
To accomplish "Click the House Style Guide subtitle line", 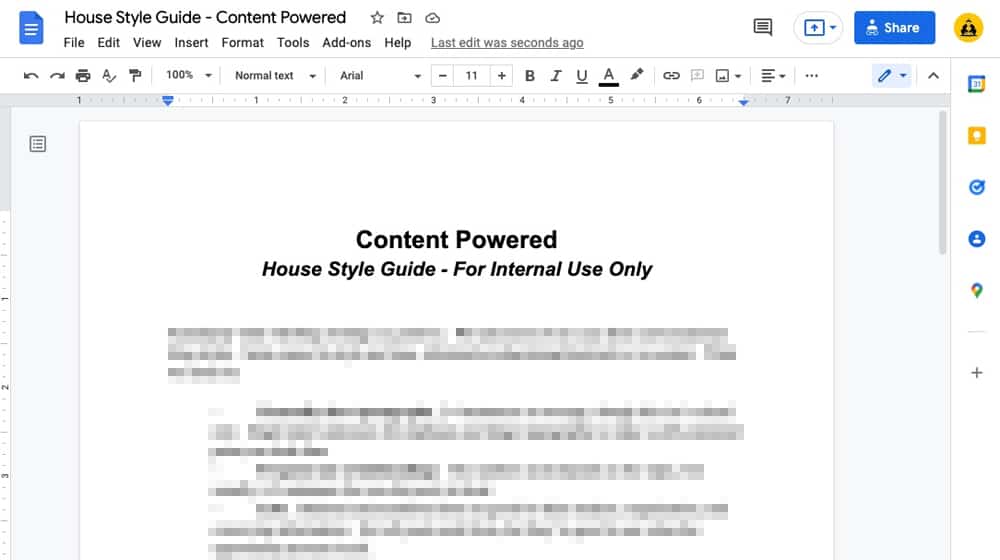I will click(x=457, y=269).
